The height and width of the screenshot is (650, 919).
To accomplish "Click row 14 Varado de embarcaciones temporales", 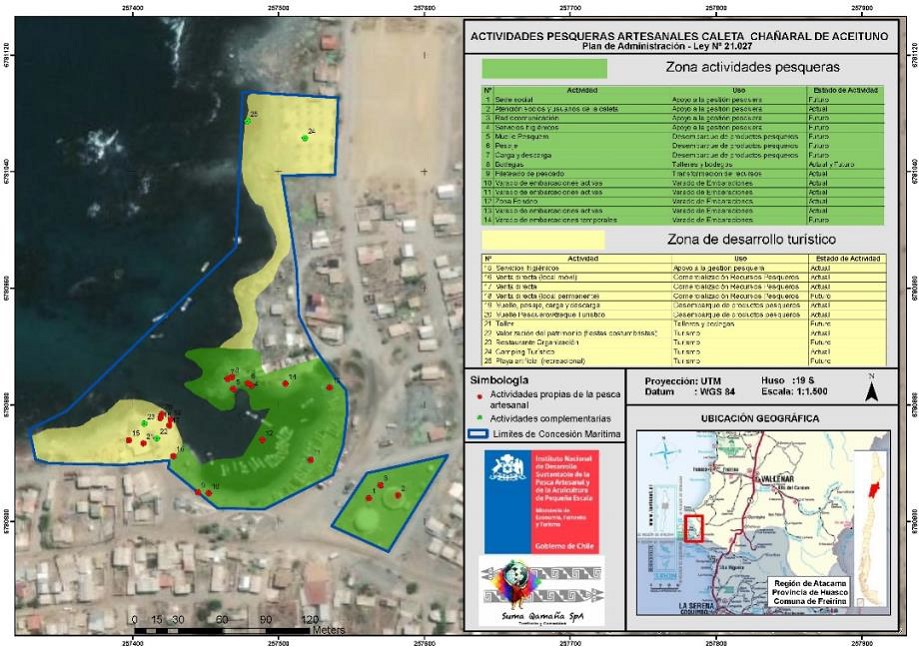I will [683, 220].
